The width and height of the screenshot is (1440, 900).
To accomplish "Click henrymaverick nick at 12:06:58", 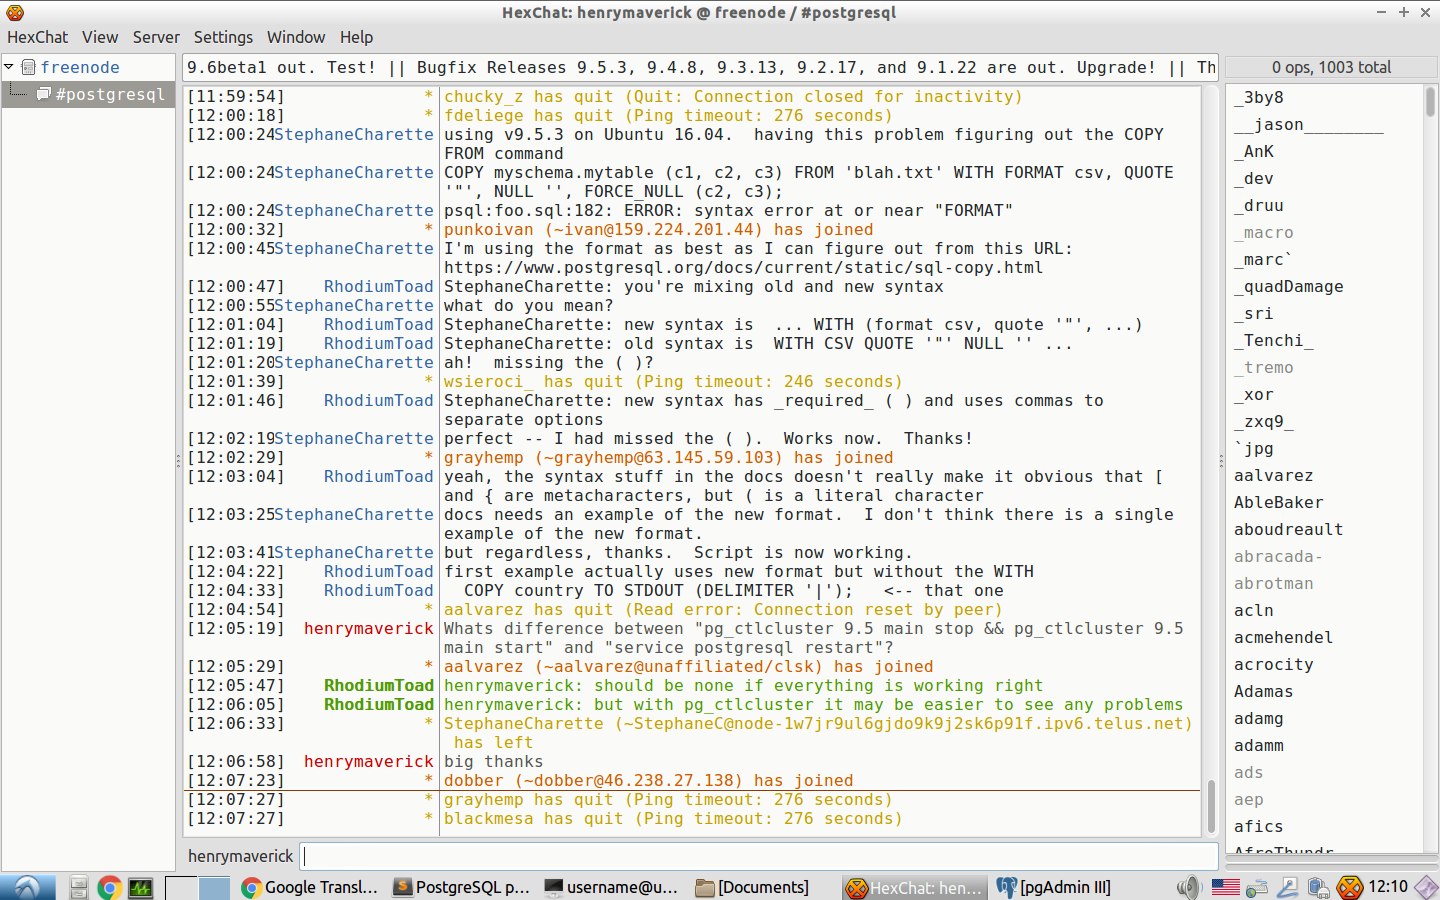I will (x=369, y=762).
